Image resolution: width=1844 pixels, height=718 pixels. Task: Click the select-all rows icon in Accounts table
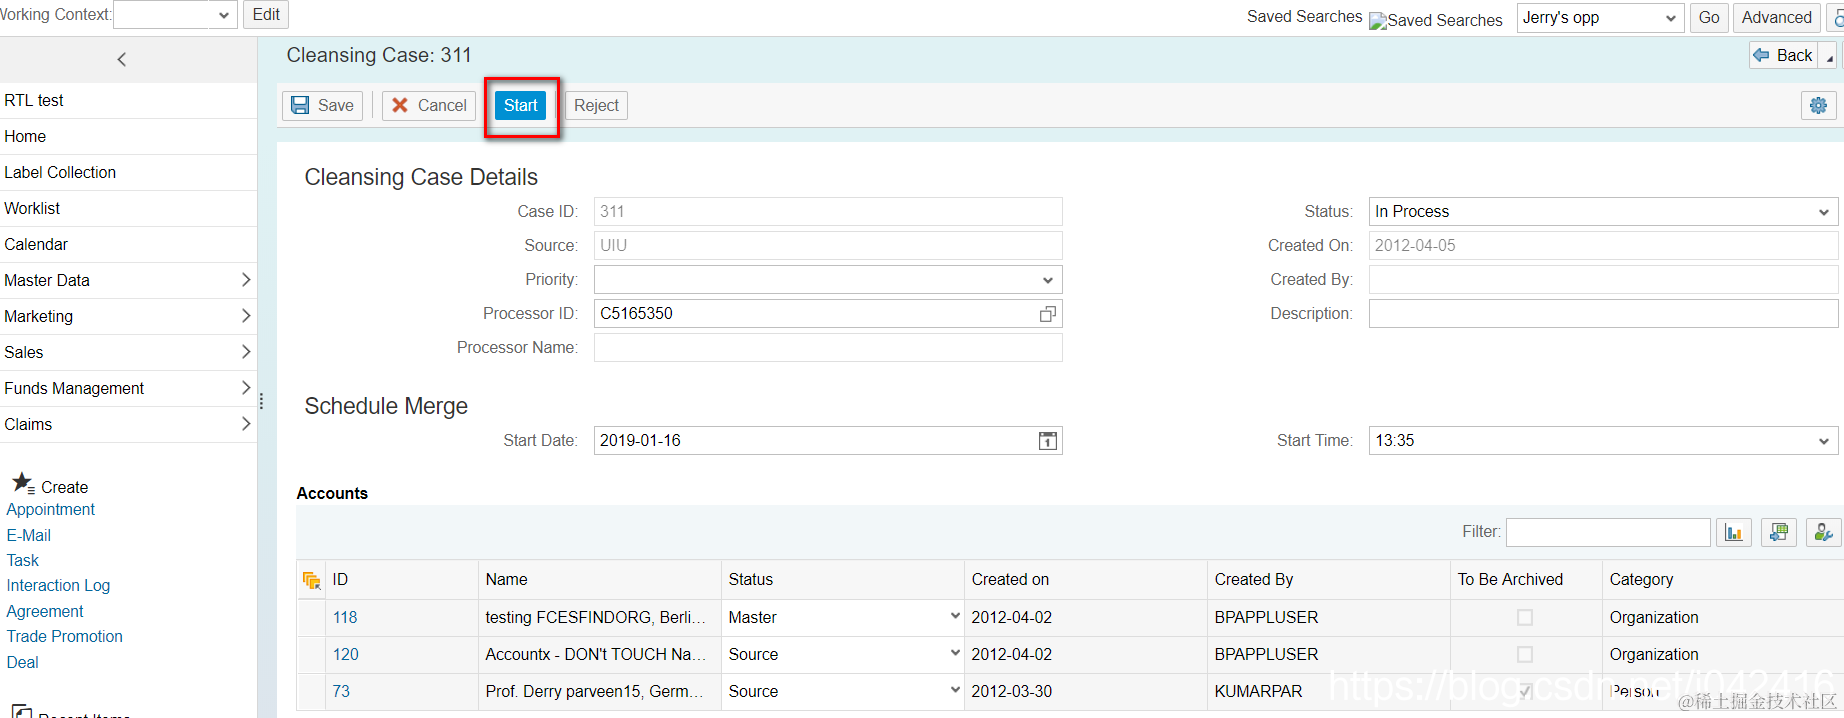311,580
